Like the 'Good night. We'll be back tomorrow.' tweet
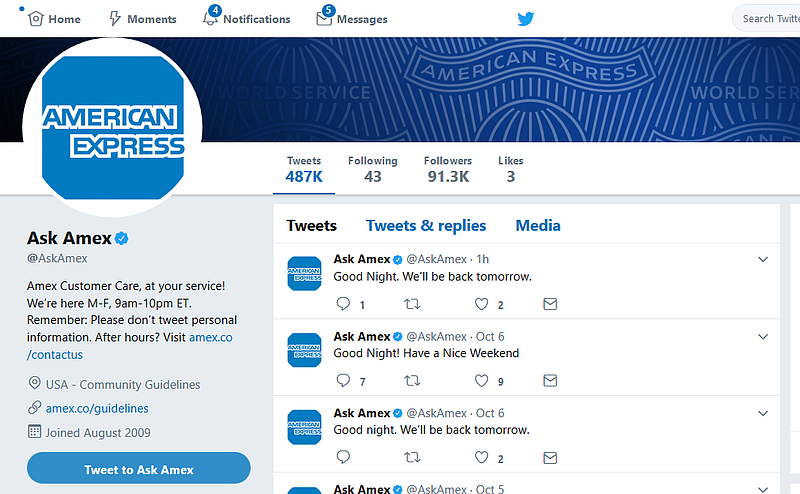Image resolution: width=800 pixels, height=494 pixels. point(481,457)
